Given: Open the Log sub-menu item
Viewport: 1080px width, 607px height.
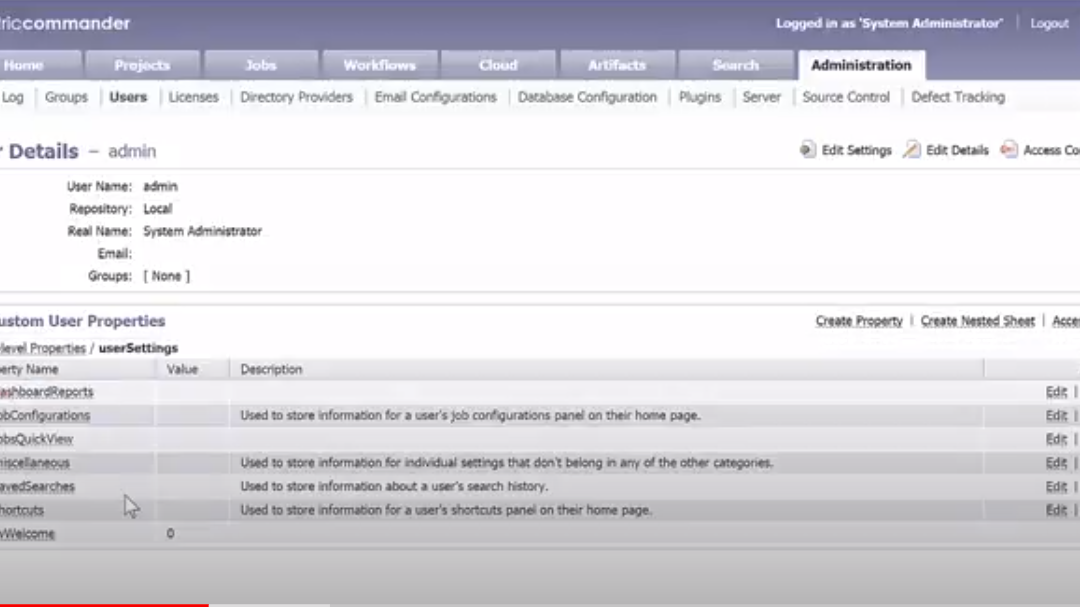Looking at the screenshot, I should pos(12,97).
